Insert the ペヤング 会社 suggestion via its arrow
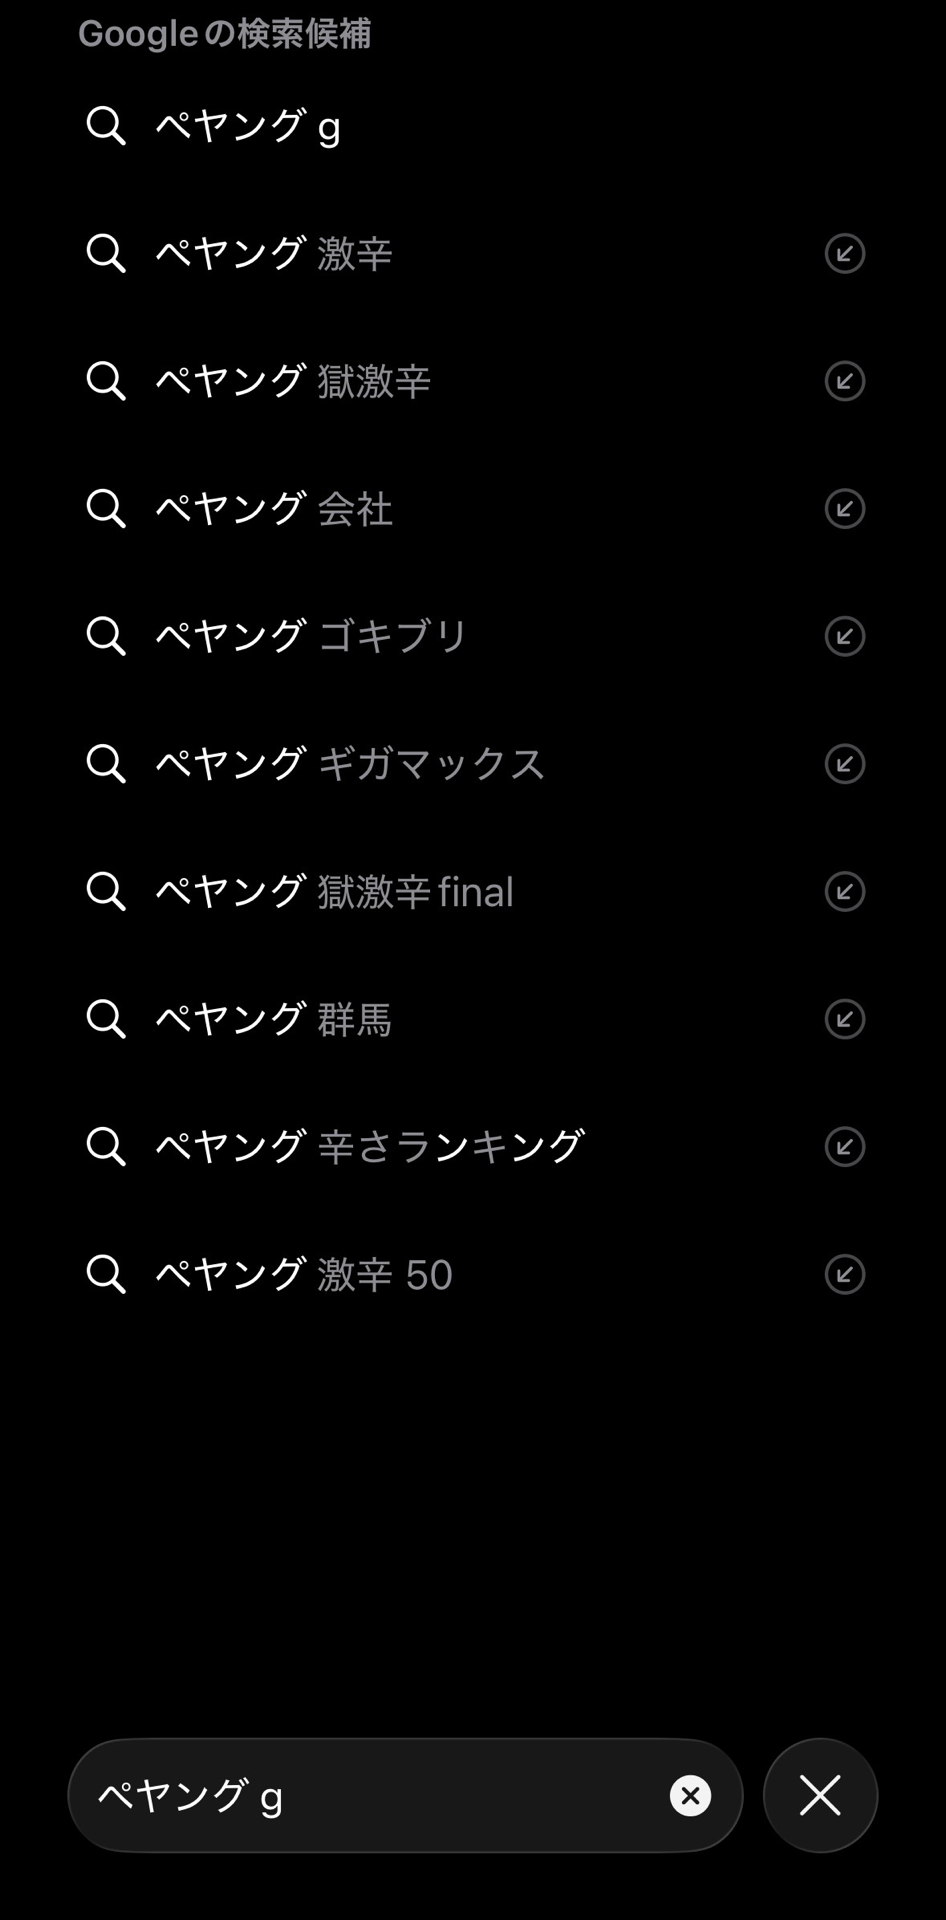This screenshot has height=1920, width=946. coord(844,509)
